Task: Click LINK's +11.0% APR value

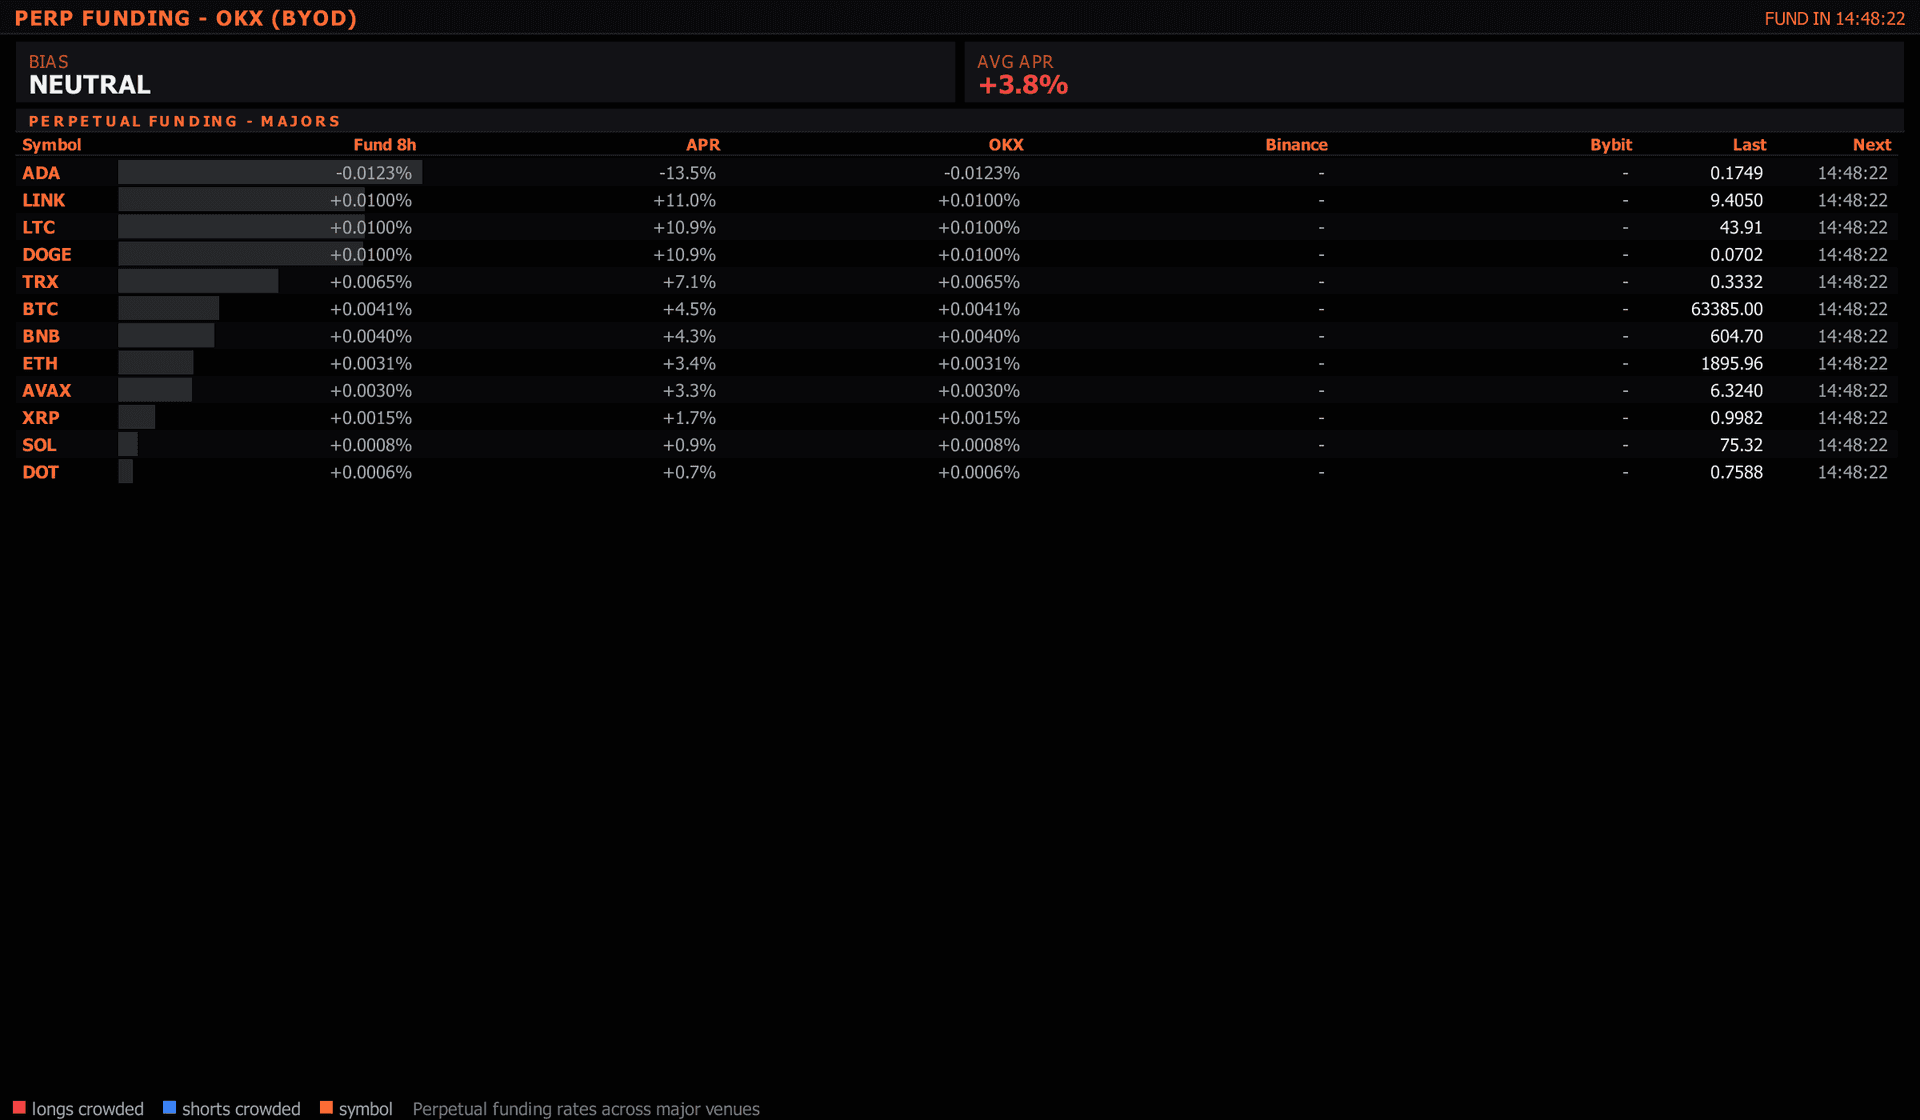Action: (685, 200)
